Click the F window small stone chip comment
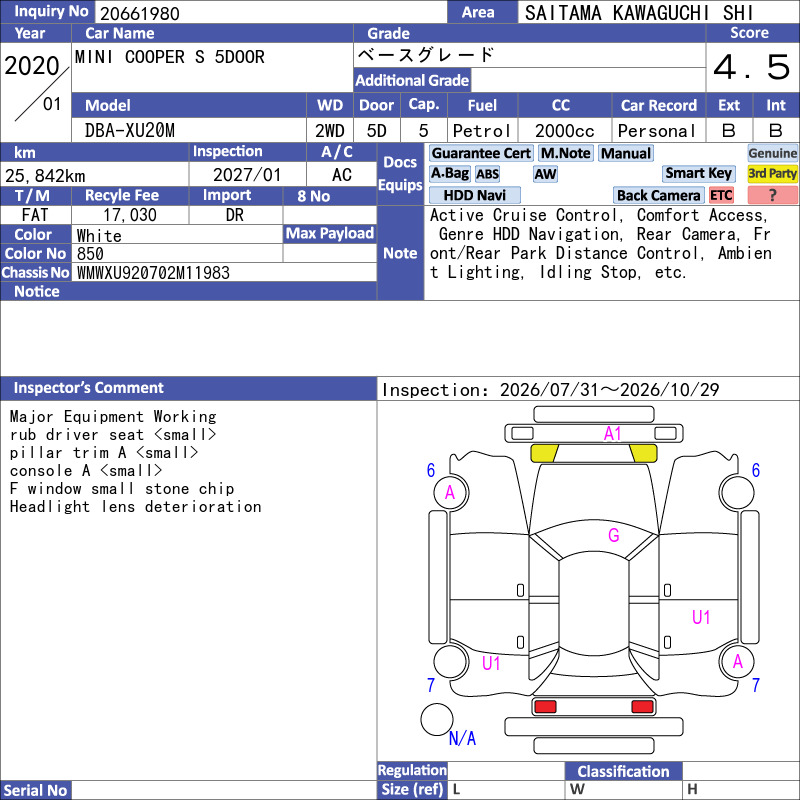Viewport: 800px width, 800px height. click(121, 489)
